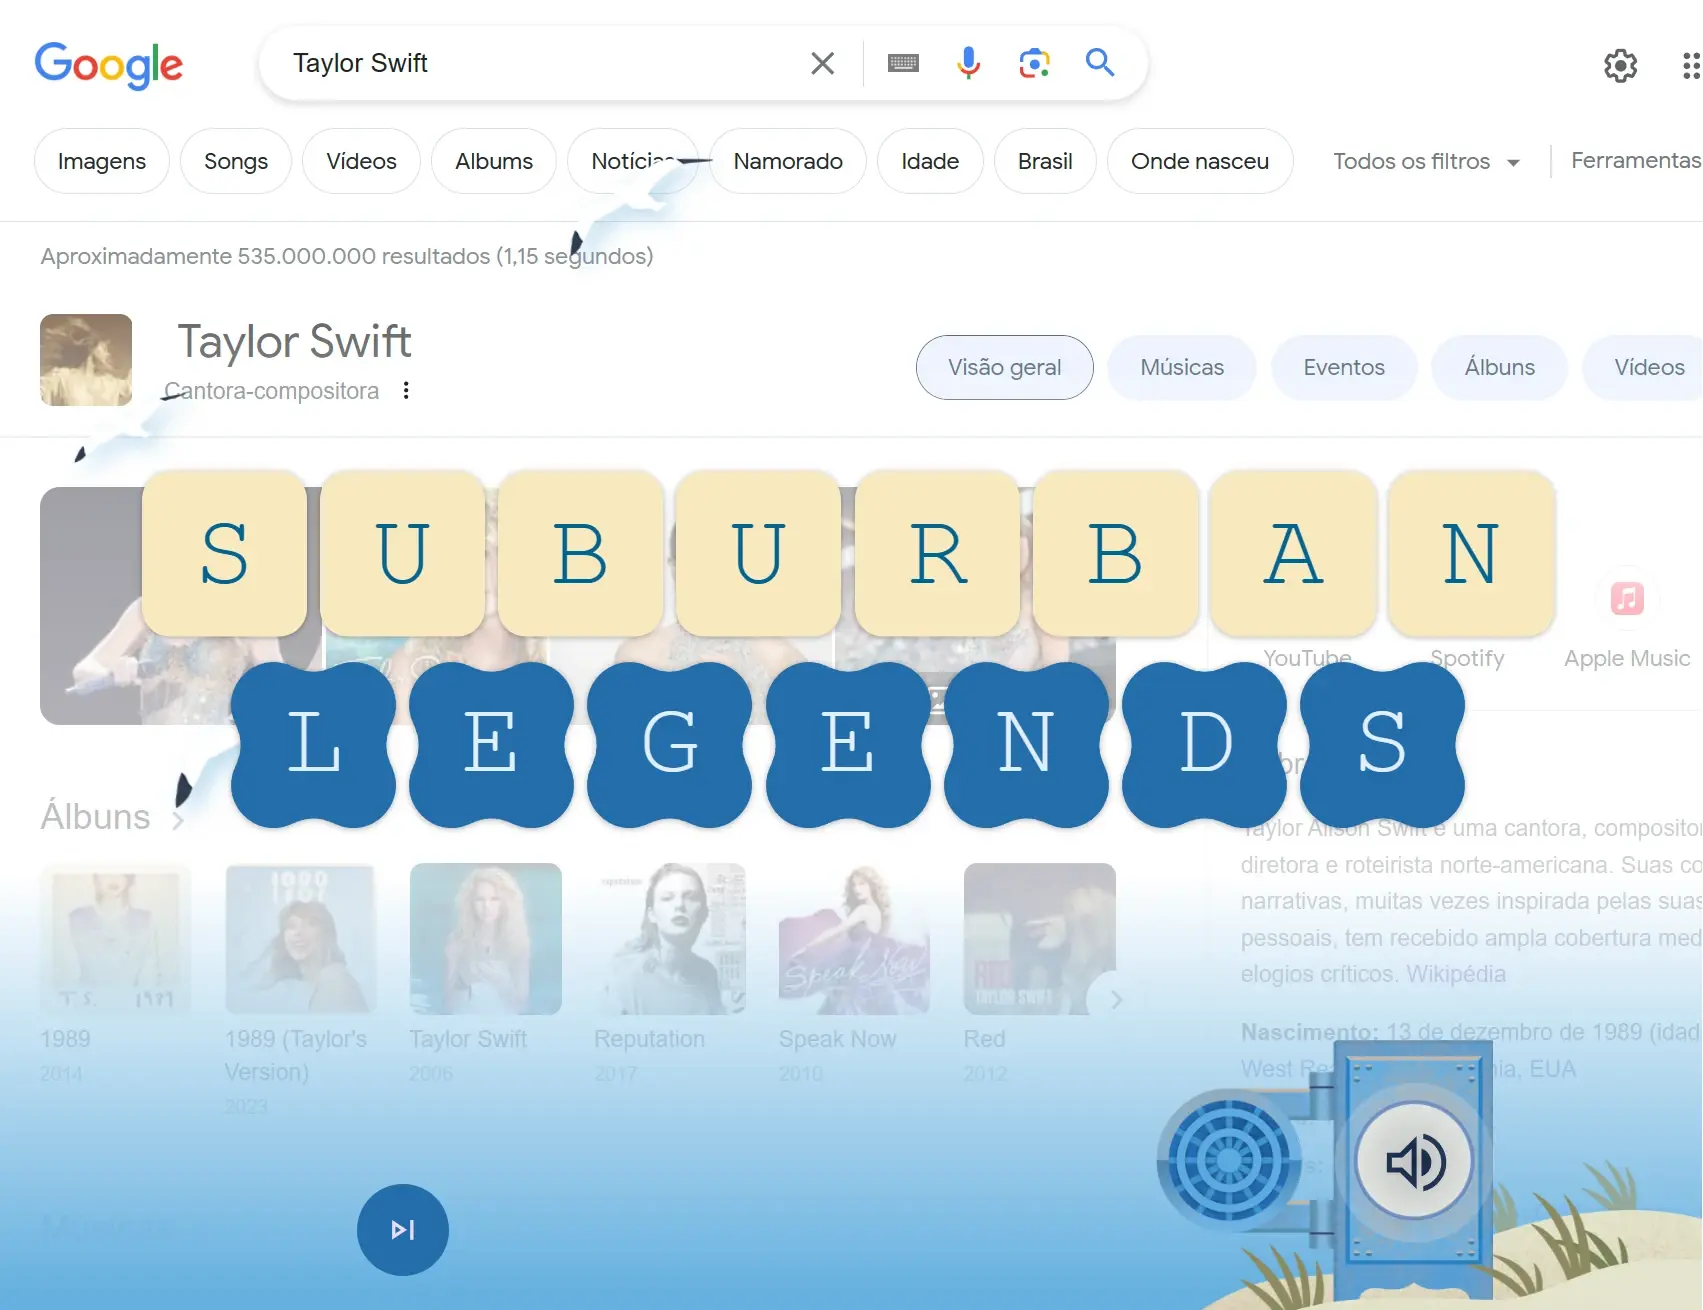
Task: Click the blue vault door dial
Action: tap(1229, 1161)
